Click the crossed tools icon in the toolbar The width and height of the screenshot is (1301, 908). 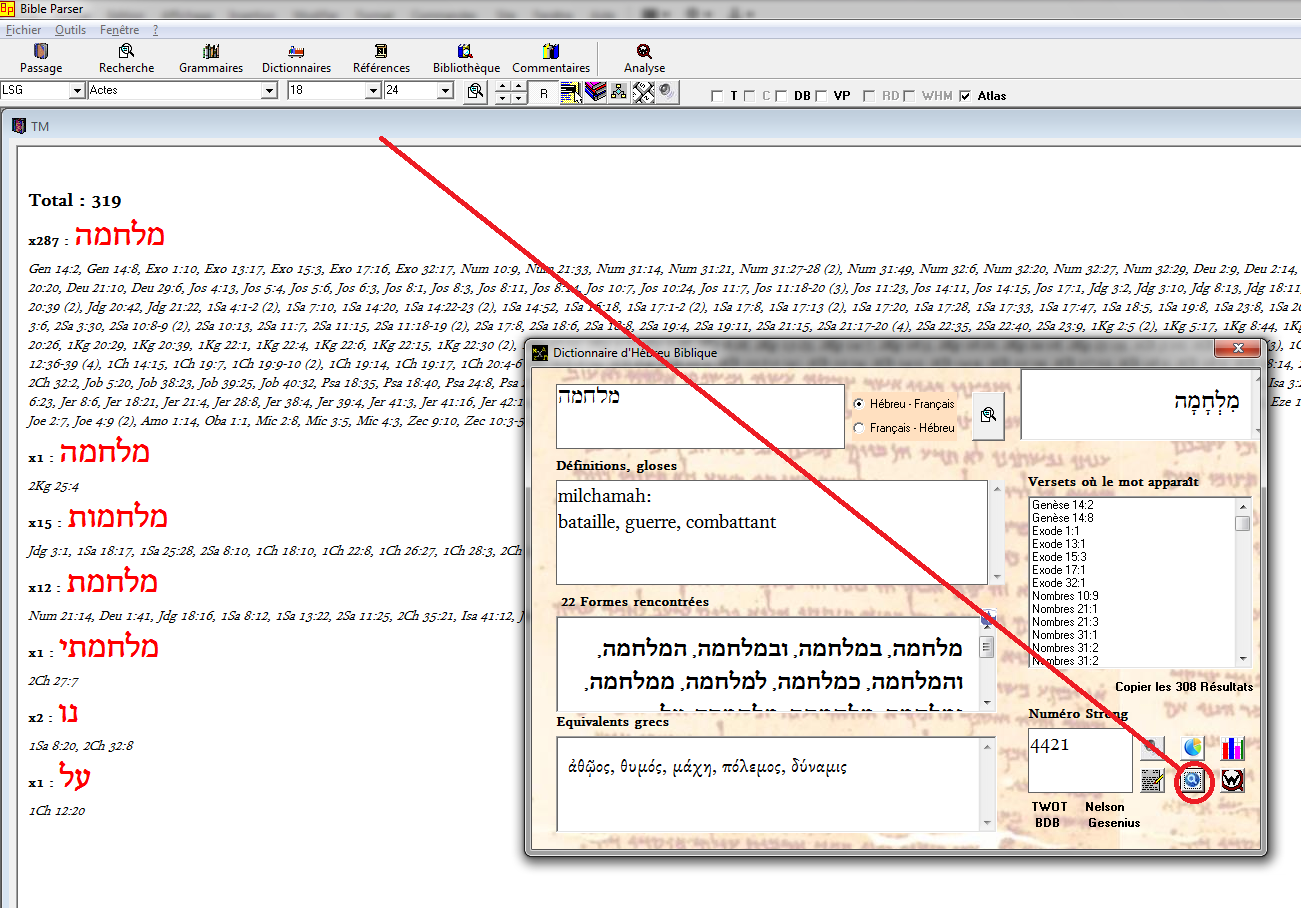[643, 92]
